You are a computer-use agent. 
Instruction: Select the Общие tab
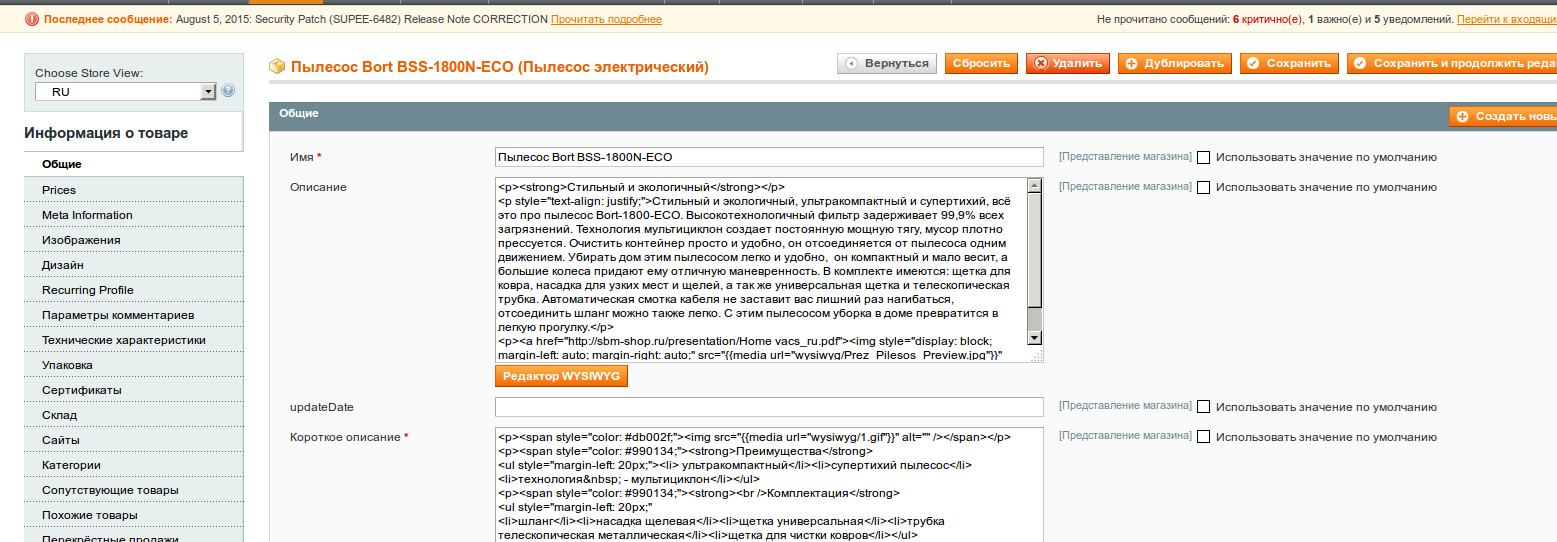click(134, 164)
